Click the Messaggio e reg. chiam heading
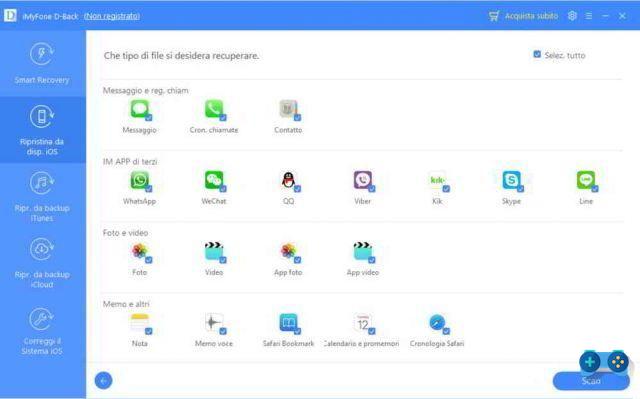Screen dimensions: 640x399 [146, 90]
